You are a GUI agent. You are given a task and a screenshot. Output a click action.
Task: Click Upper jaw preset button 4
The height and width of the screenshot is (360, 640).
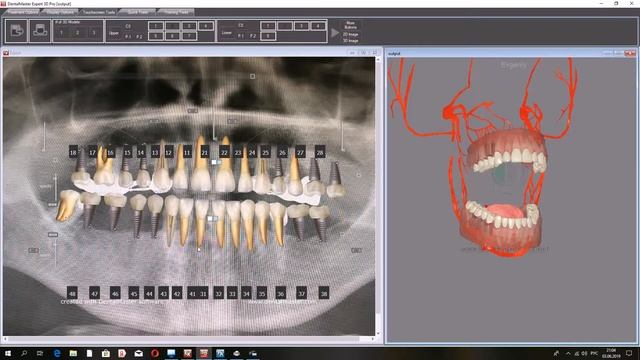205,26
